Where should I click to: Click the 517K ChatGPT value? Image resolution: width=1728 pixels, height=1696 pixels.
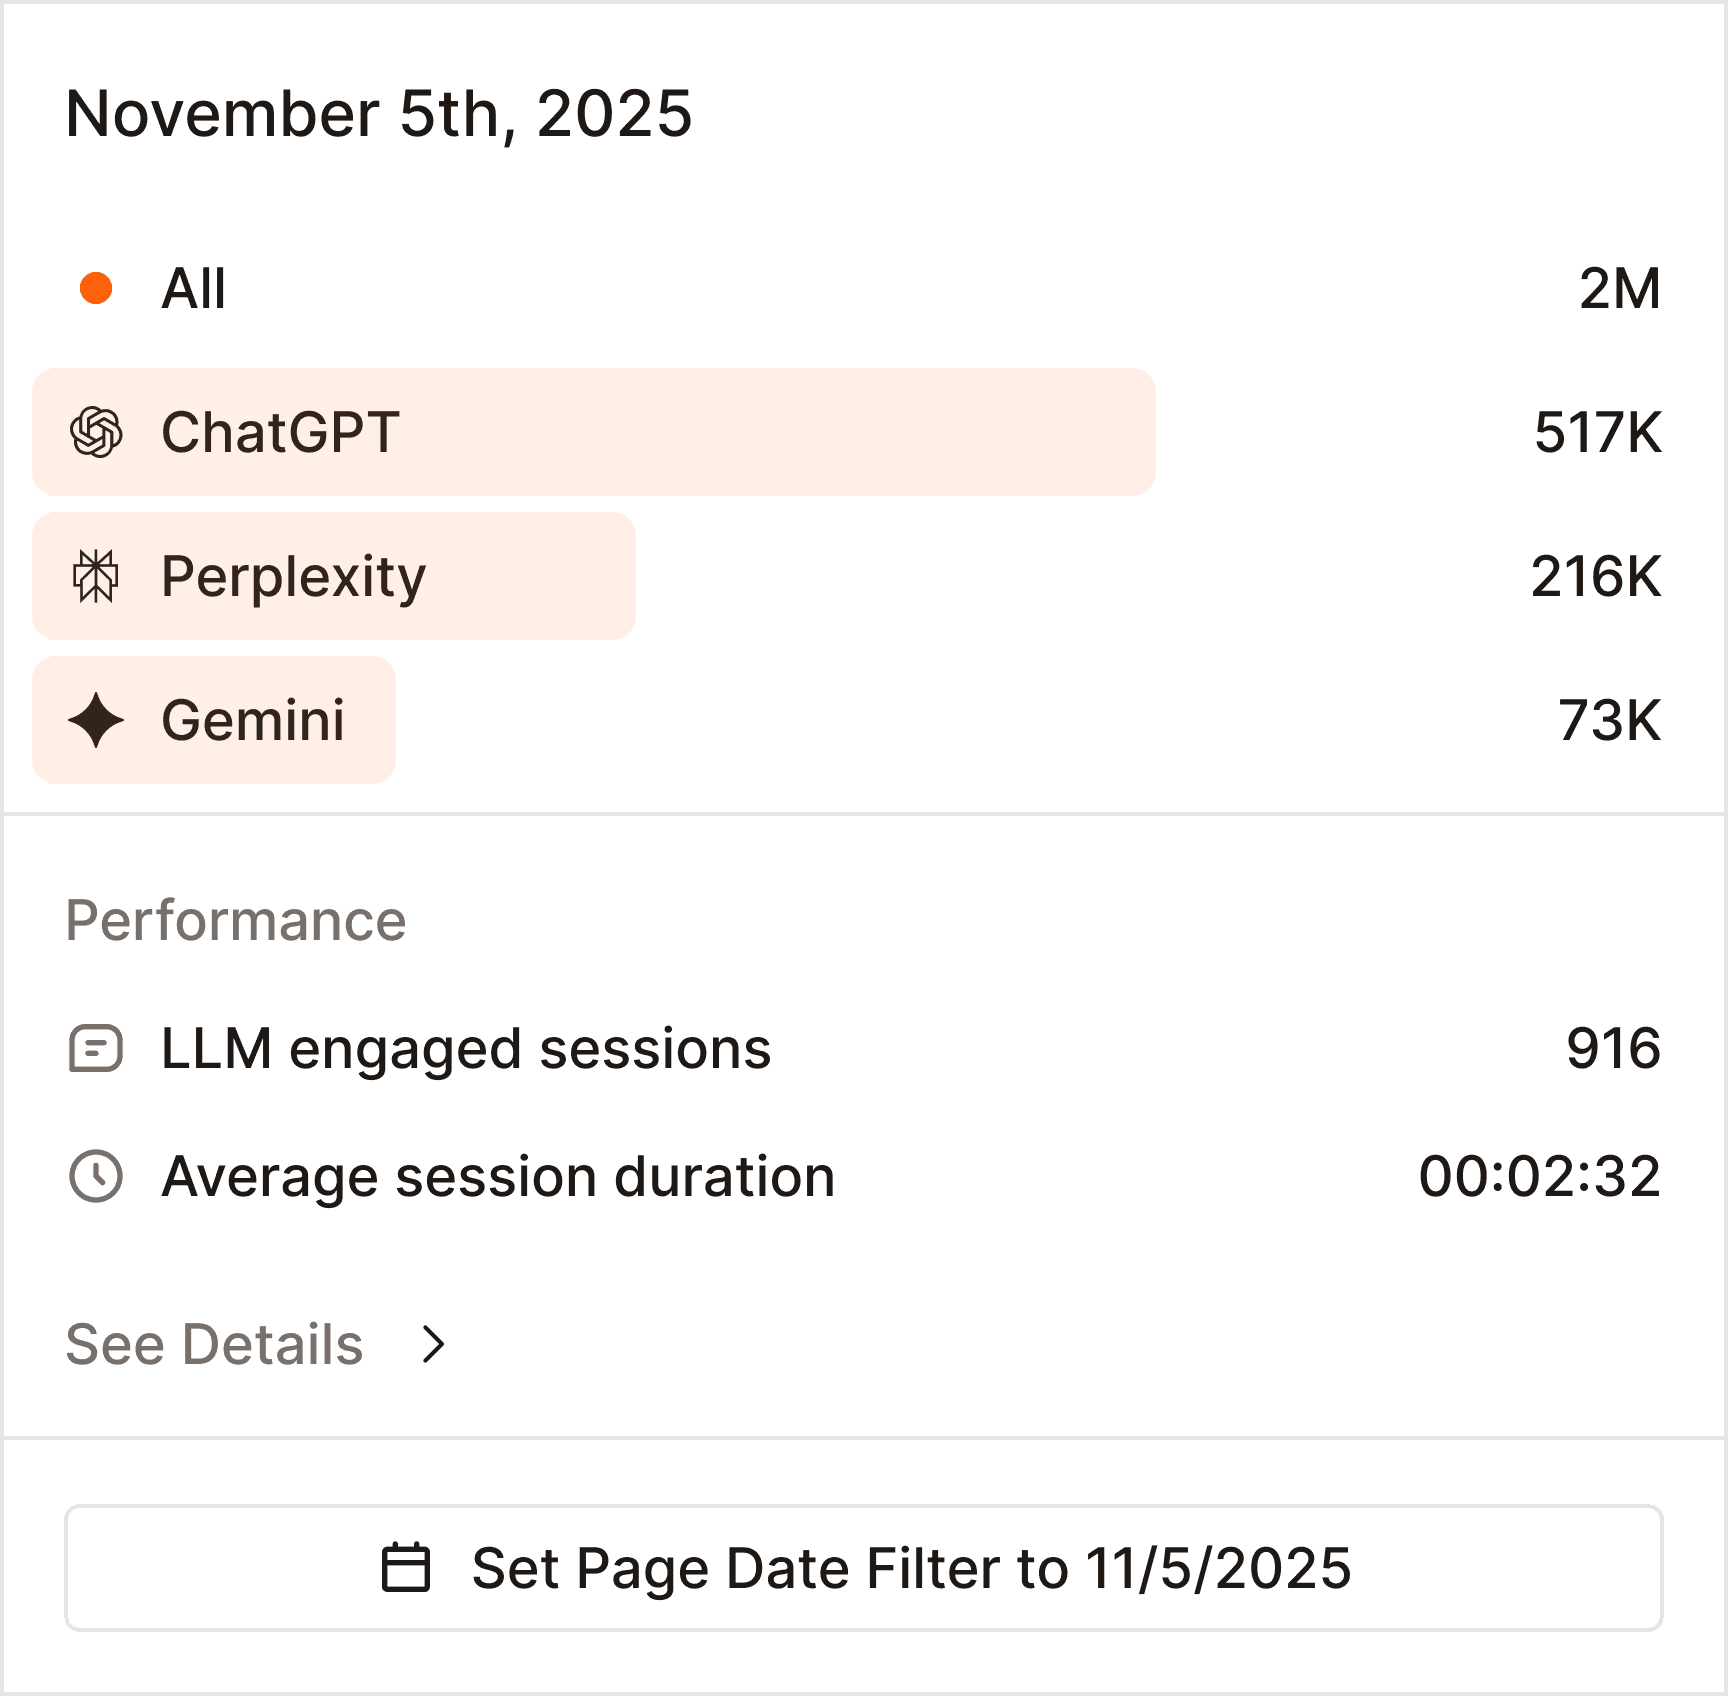tap(1598, 432)
